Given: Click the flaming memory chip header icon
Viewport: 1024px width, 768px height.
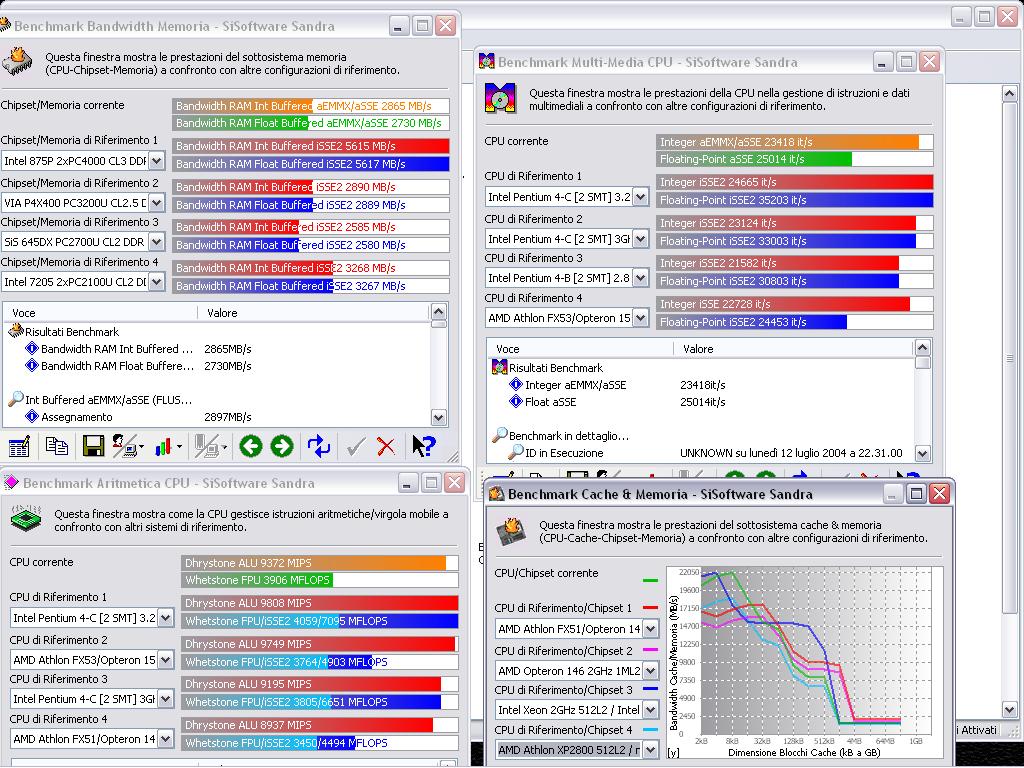Looking at the screenshot, I should [x=18, y=63].
